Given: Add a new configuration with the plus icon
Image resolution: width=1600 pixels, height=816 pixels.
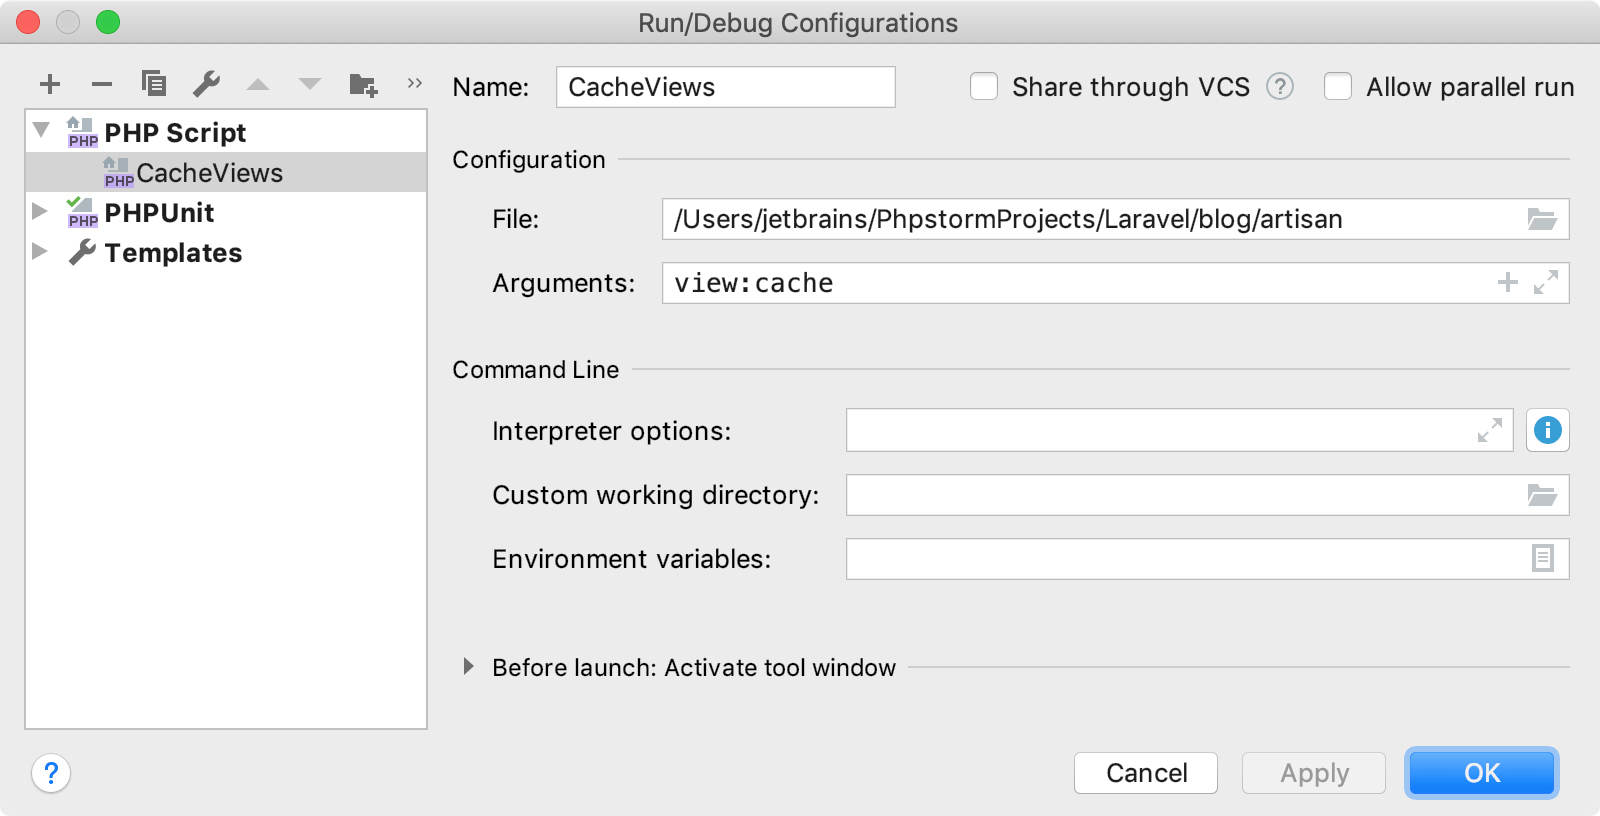Looking at the screenshot, I should coord(50,84).
